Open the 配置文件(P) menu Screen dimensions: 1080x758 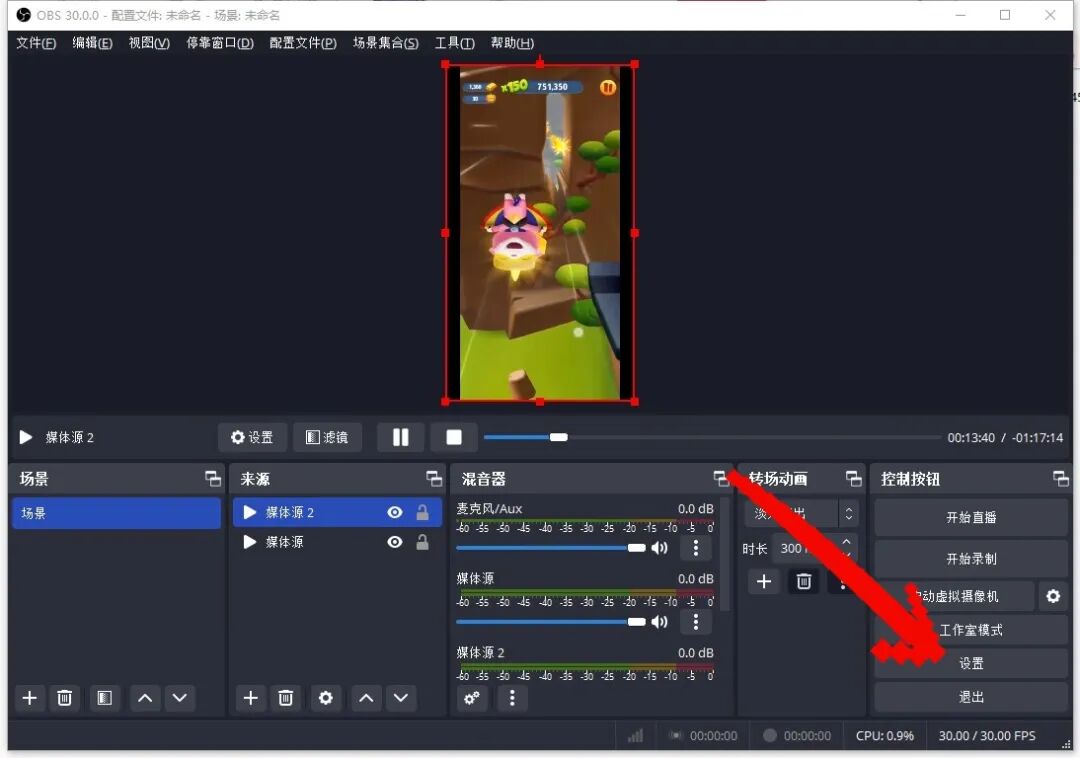tap(302, 43)
